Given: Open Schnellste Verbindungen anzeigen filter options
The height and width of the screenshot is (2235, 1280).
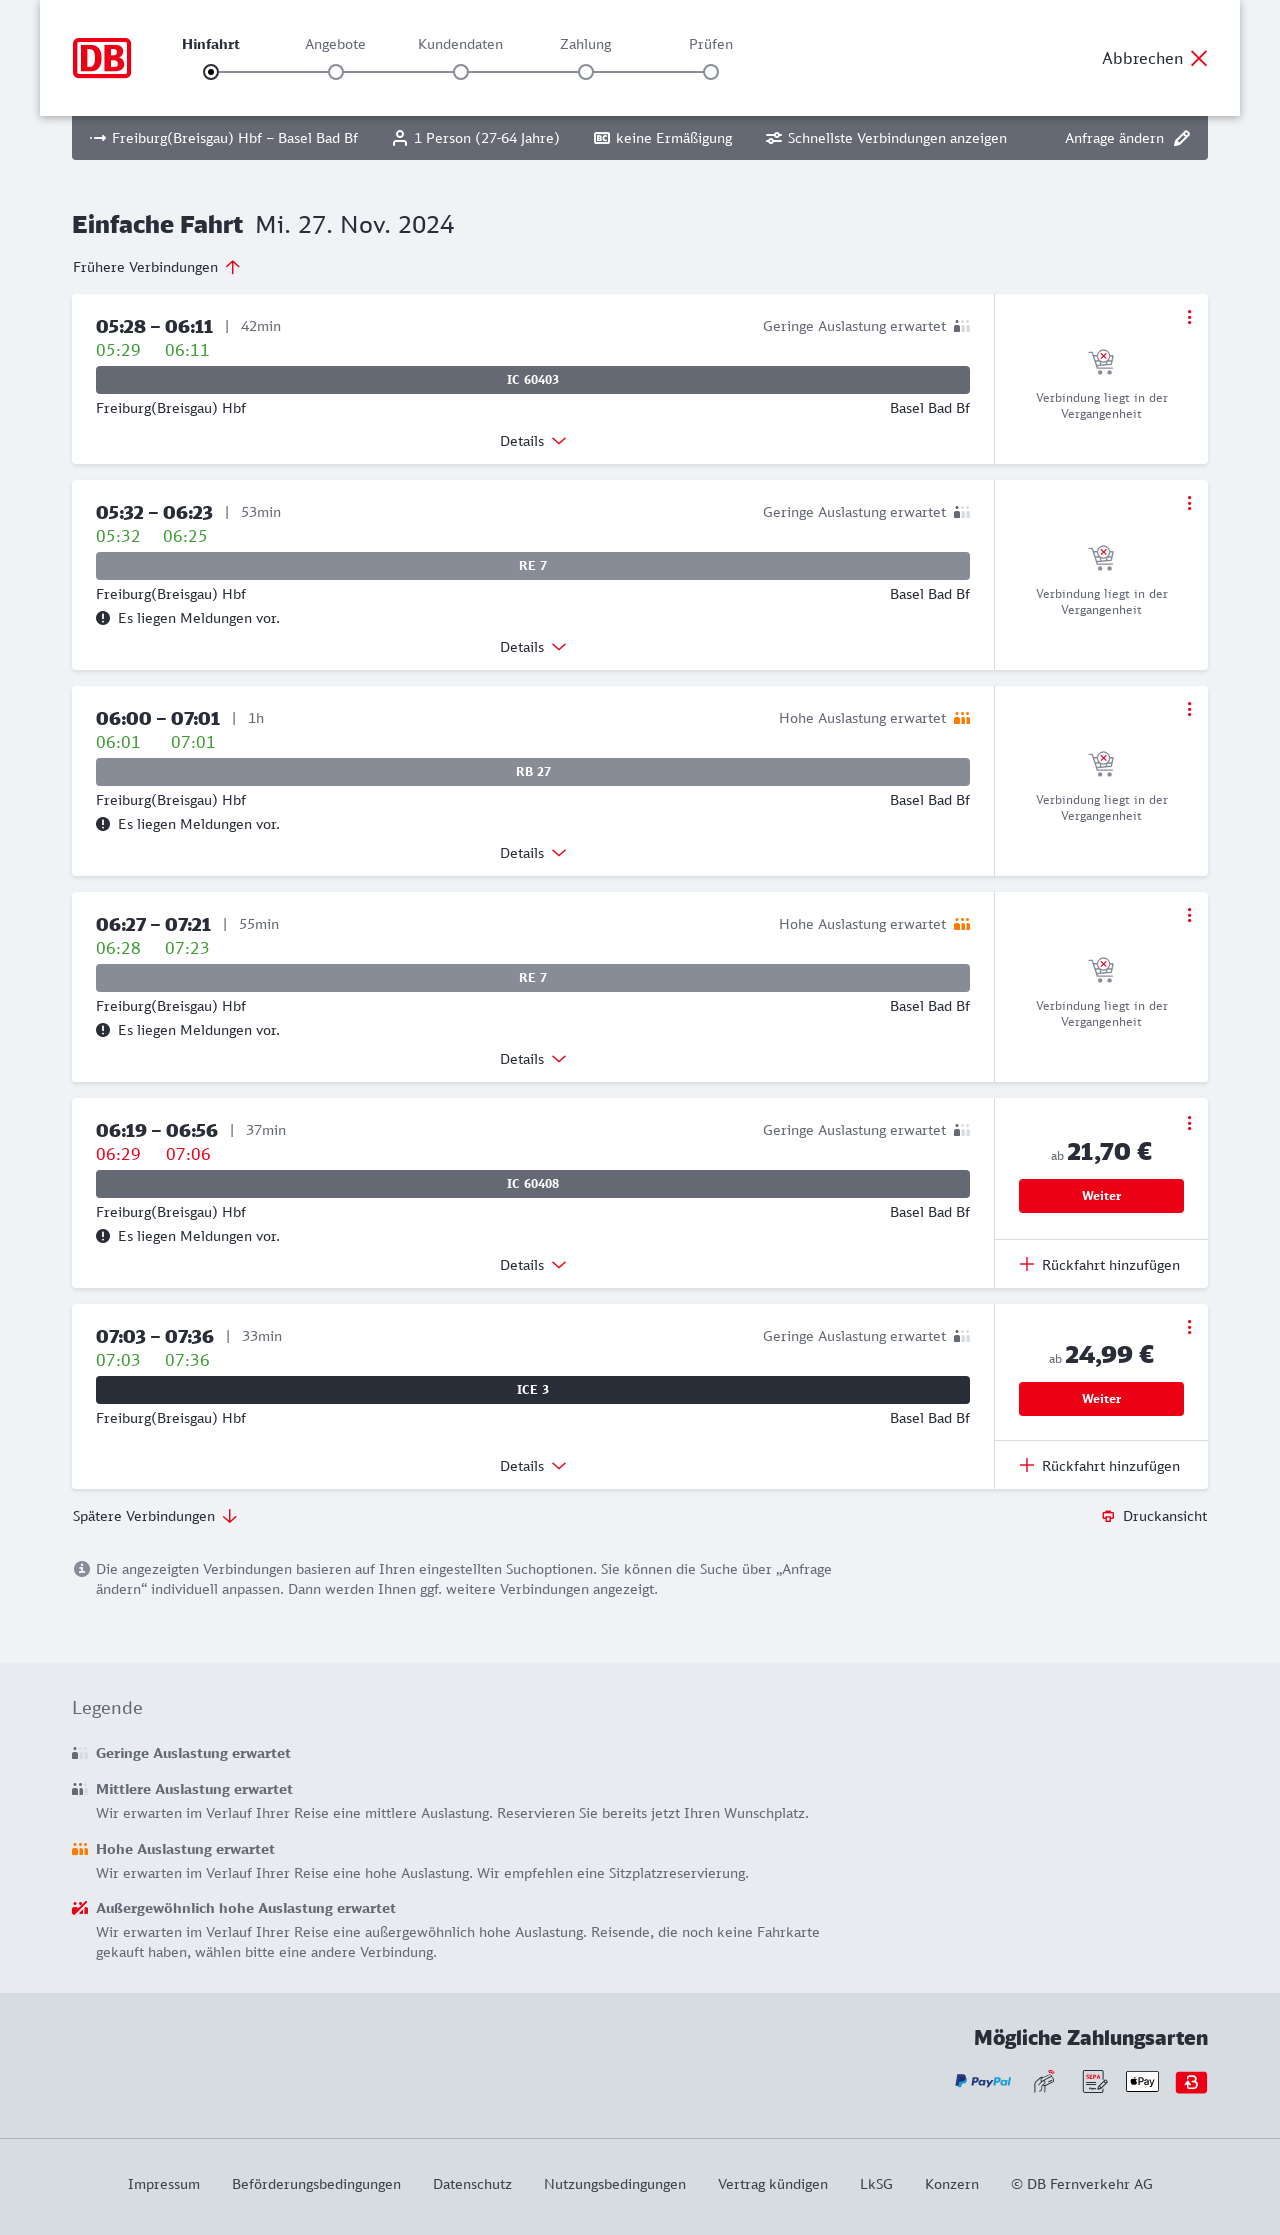Looking at the screenshot, I should (x=886, y=138).
